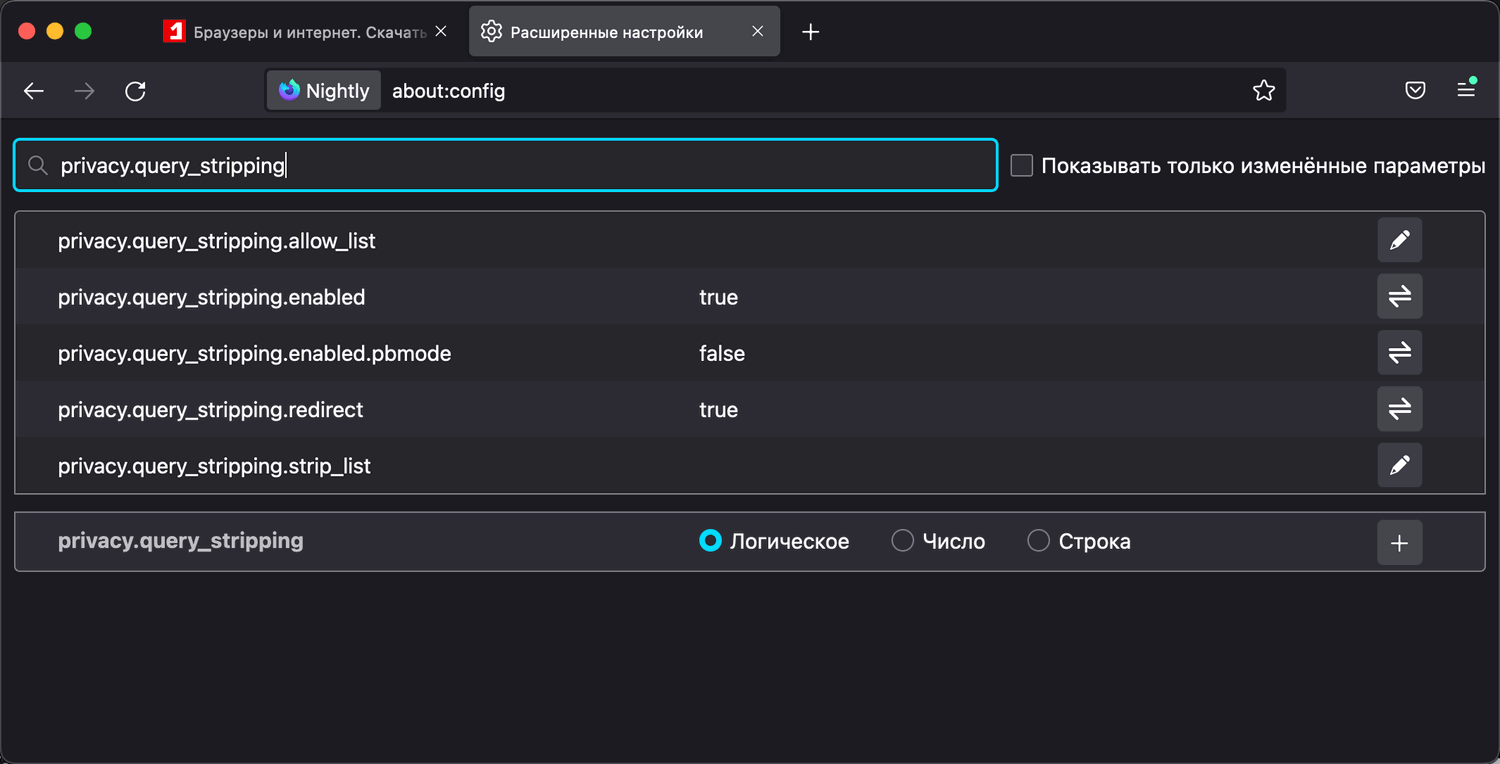This screenshot has width=1500, height=764.
Task: Reload the current page
Action: coord(135,91)
